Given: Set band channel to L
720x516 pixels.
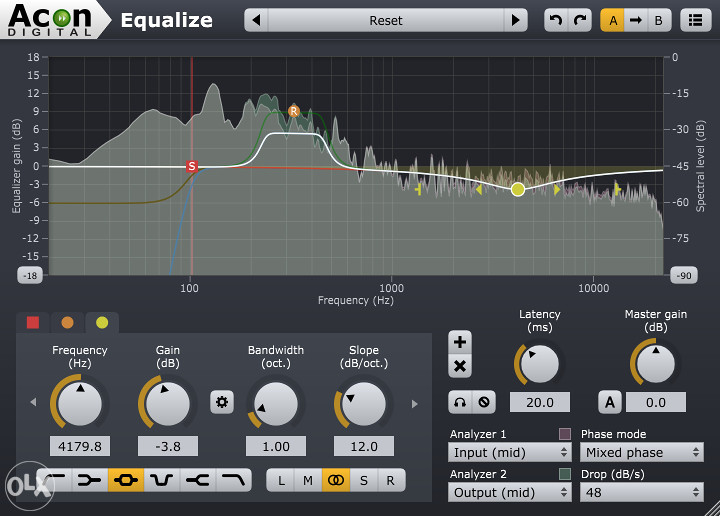Looking at the screenshot, I should (x=281, y=480).
